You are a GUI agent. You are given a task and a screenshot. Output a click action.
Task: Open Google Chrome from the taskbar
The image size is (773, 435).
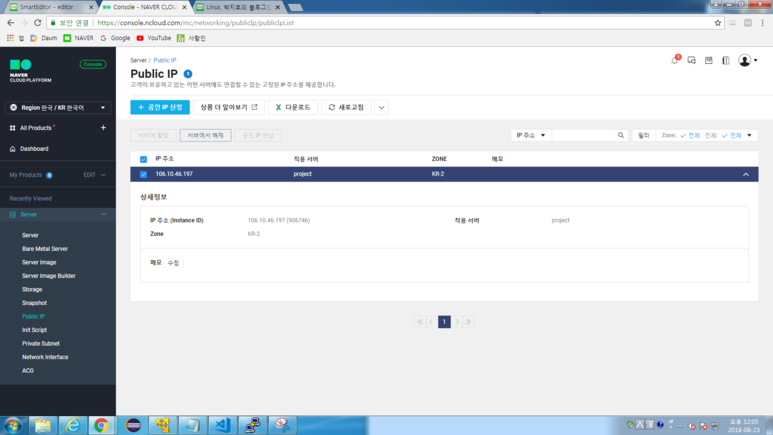point(102,425)
